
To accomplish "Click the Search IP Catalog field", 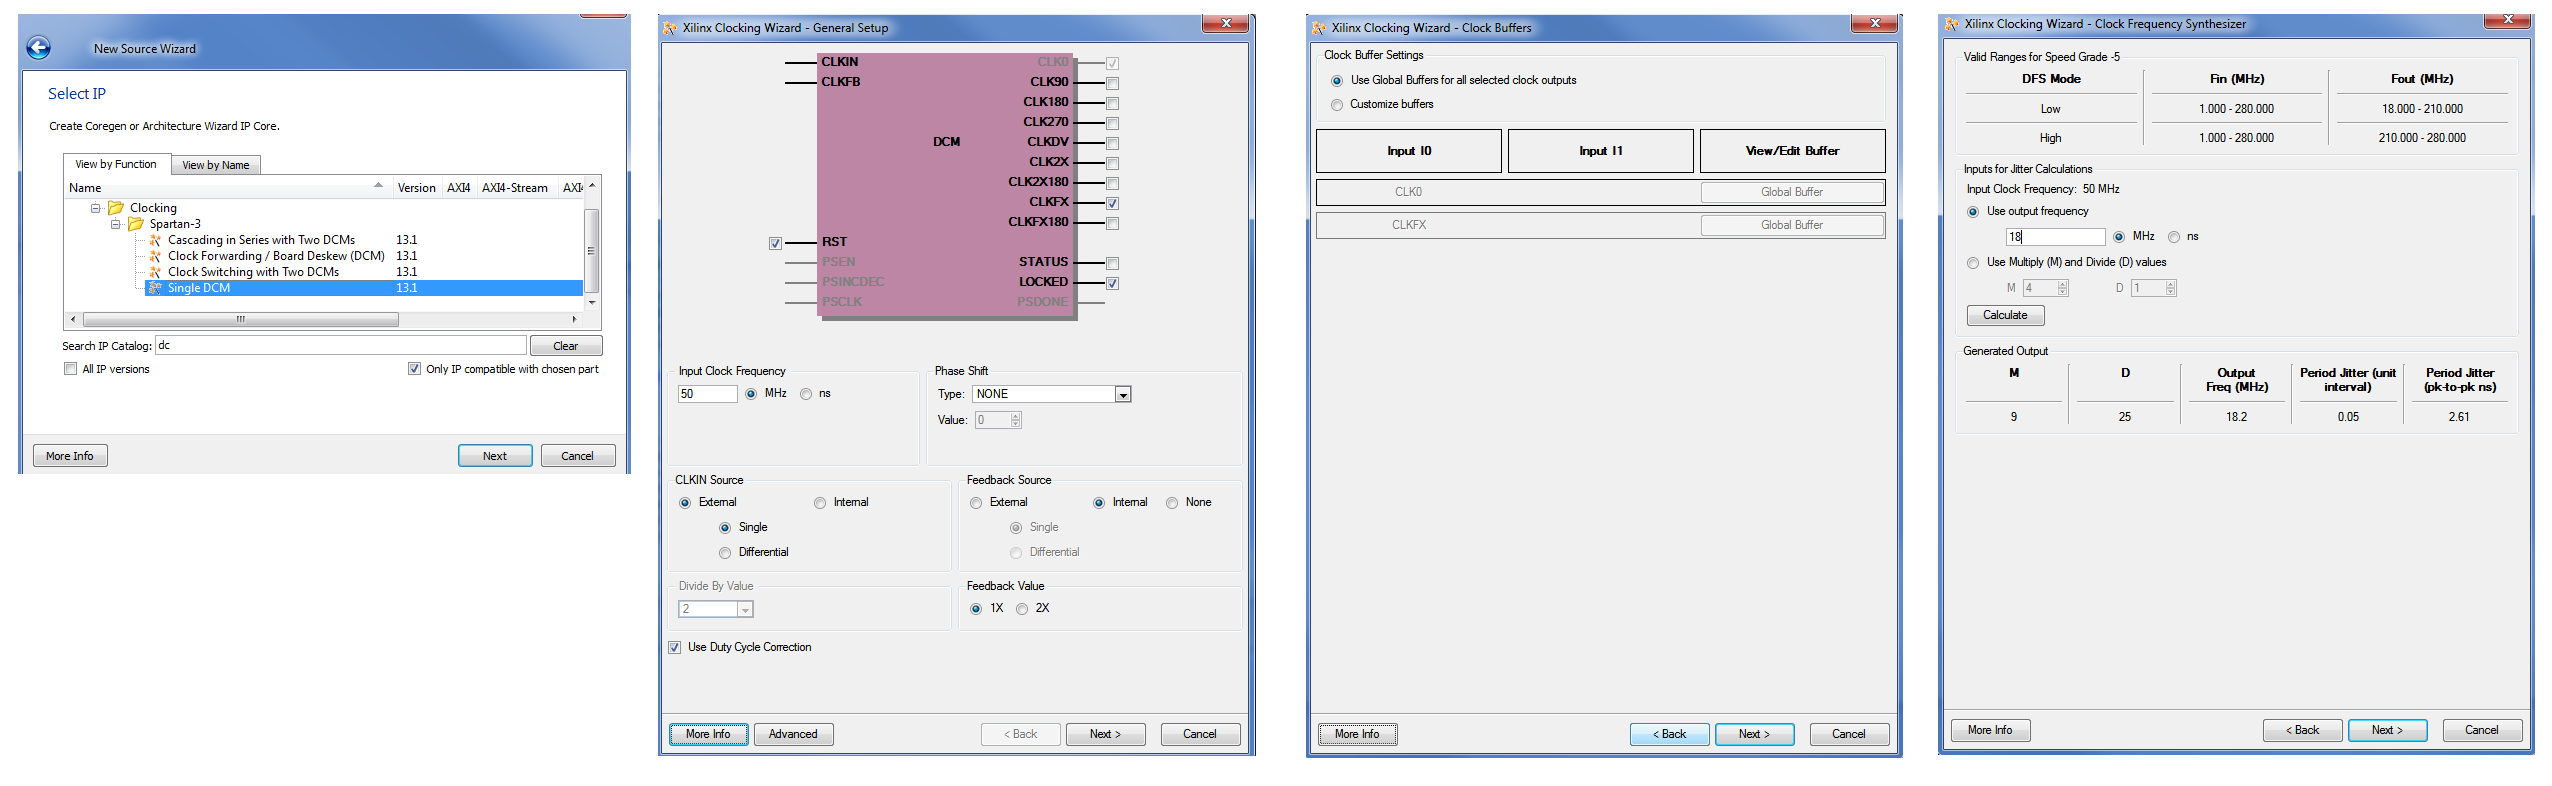I will point(340,346).
